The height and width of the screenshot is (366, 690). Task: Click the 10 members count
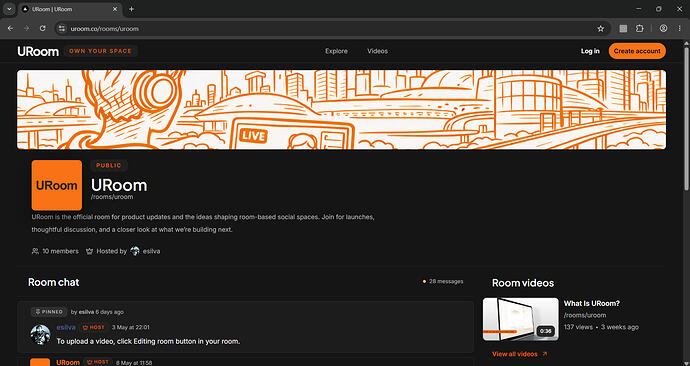pyautogui.click(x=60, y=251)
